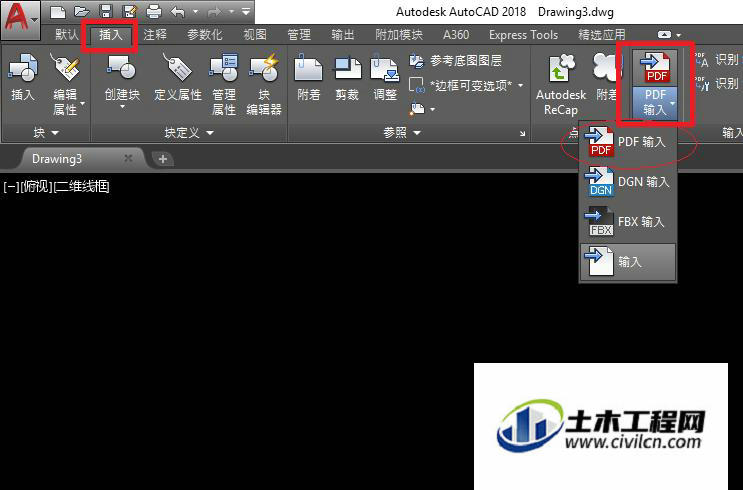The width and height of the screenshot is (743, 490).
Task: Click the ribbon minimize toggle button
Action: coord(664,35)
